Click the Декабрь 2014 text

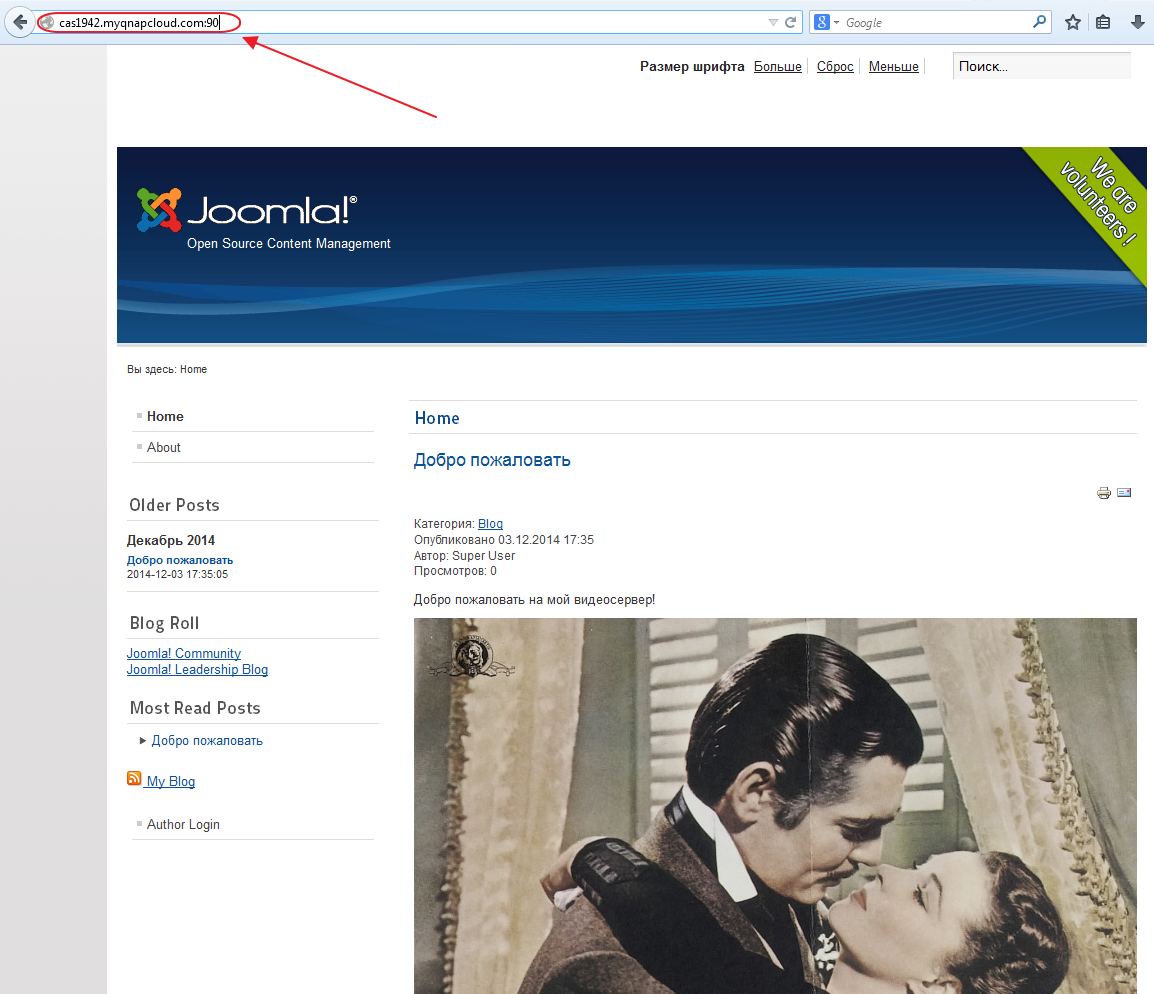tap(171, 540)
